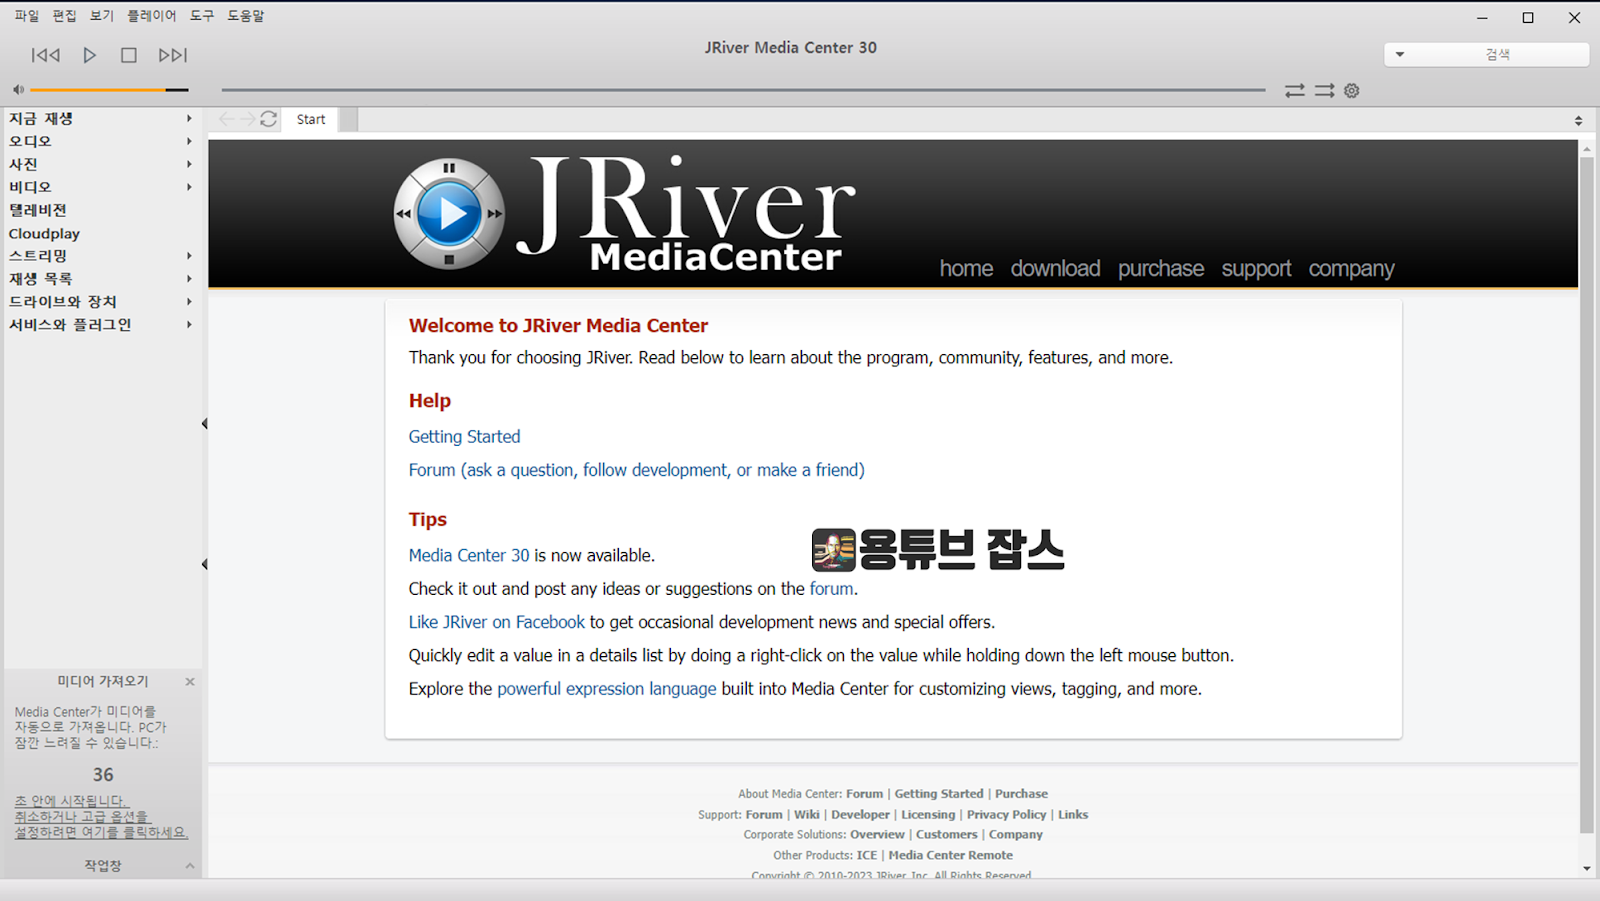This screenshot has height=901, width=1600.
Task: Expand the 지금 재생 tree arrow
Action: [x=189, y=118]
